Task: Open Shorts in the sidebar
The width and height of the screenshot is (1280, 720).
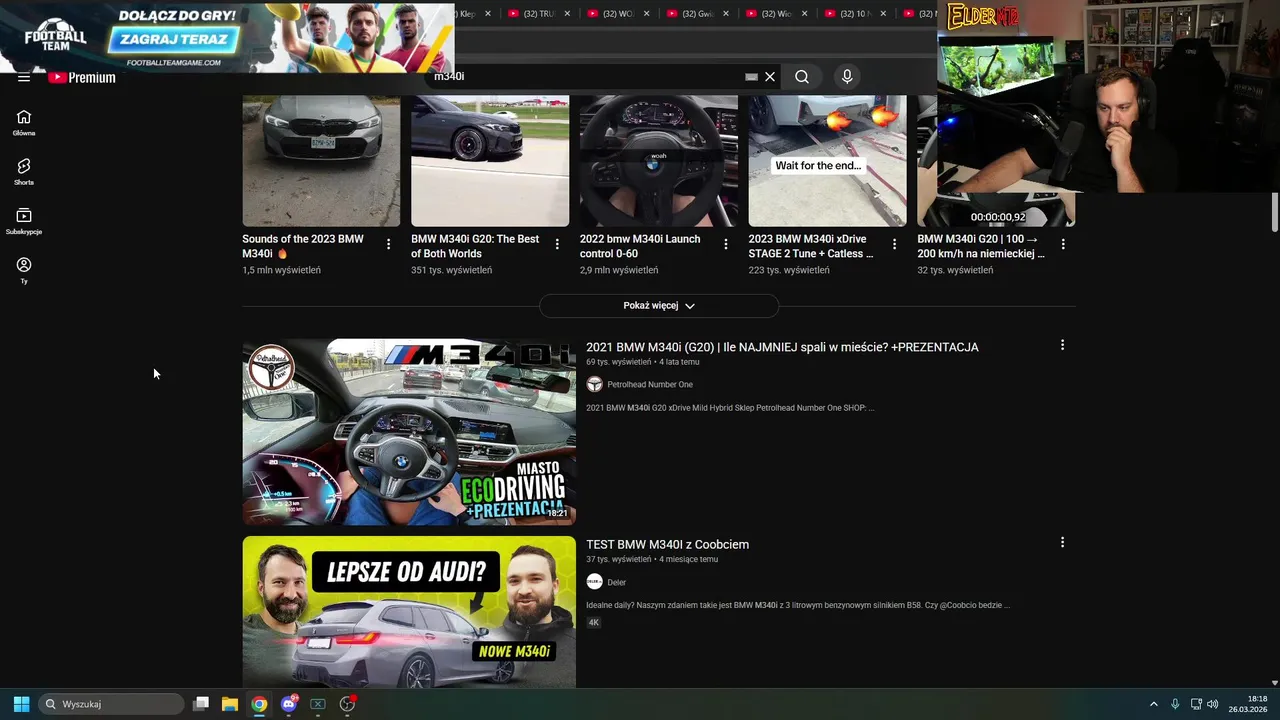Action: coord(24,172)
